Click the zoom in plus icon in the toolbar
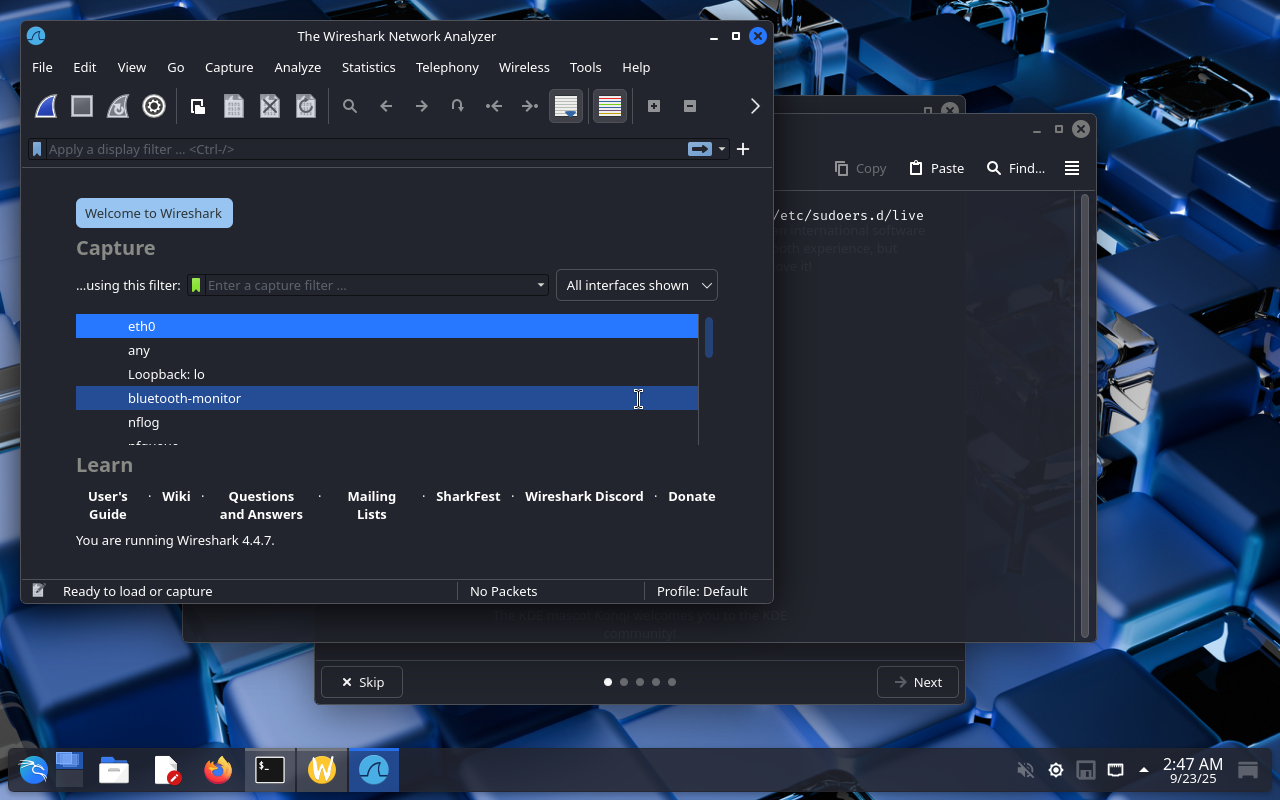Image resolution: width=1280 pixels, height=800 pixels. (654, 106)
